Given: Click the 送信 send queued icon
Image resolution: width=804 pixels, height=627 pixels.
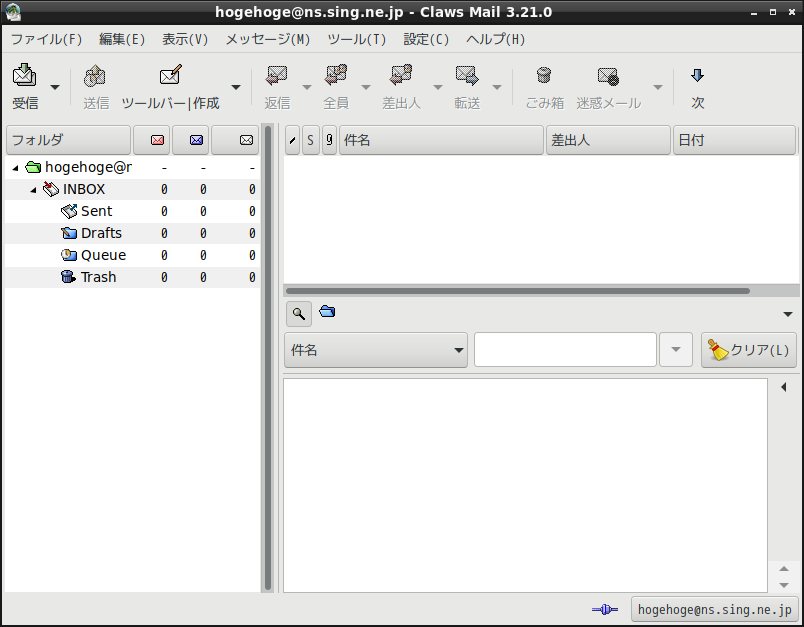Looking at the screenshot, I should pyautogui.click(x=95, y=76).
